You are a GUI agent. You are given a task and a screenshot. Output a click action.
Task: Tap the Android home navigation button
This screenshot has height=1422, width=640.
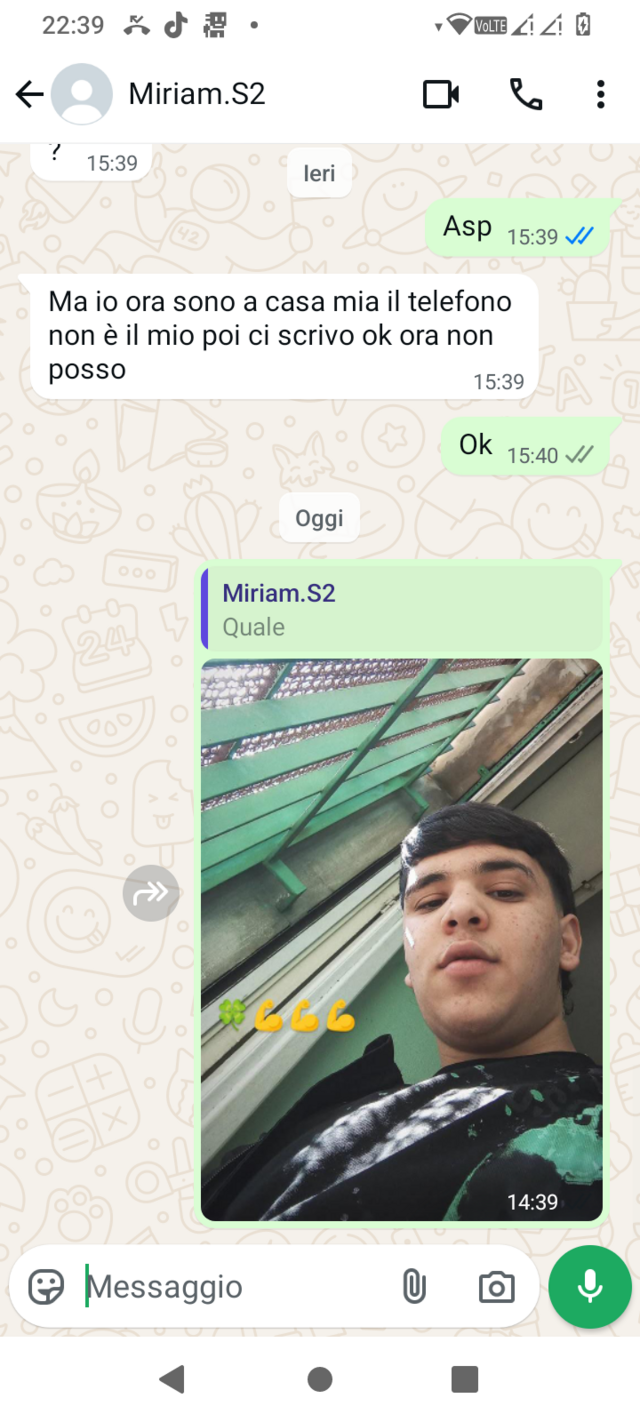(320, 1380)
